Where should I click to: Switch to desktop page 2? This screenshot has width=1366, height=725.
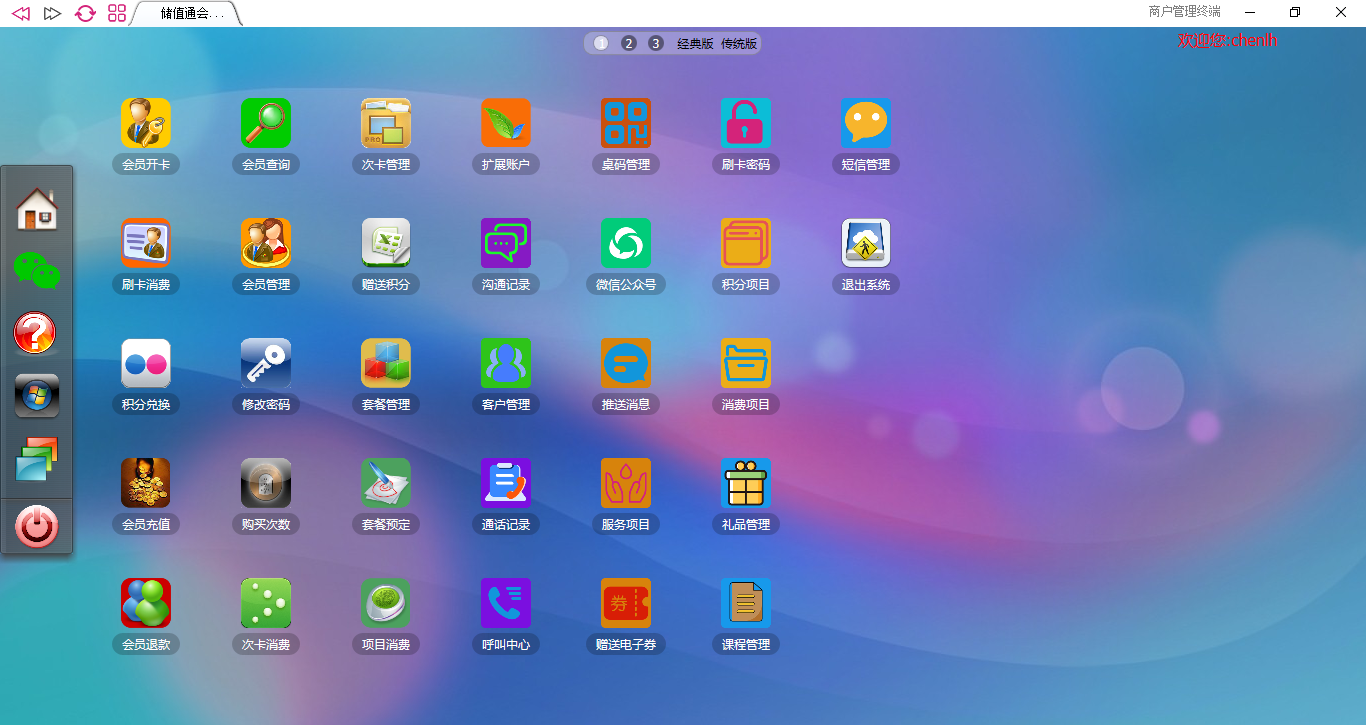629,43
